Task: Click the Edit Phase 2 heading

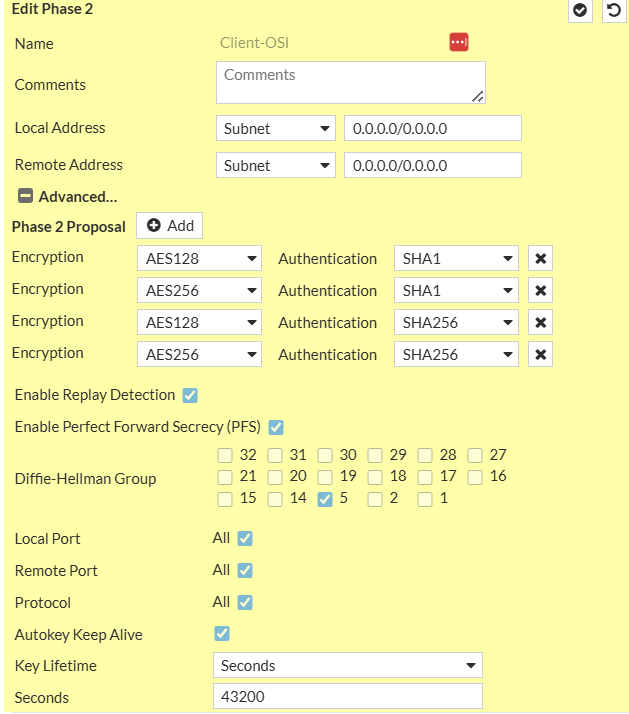Action: [x=52, y=9]
